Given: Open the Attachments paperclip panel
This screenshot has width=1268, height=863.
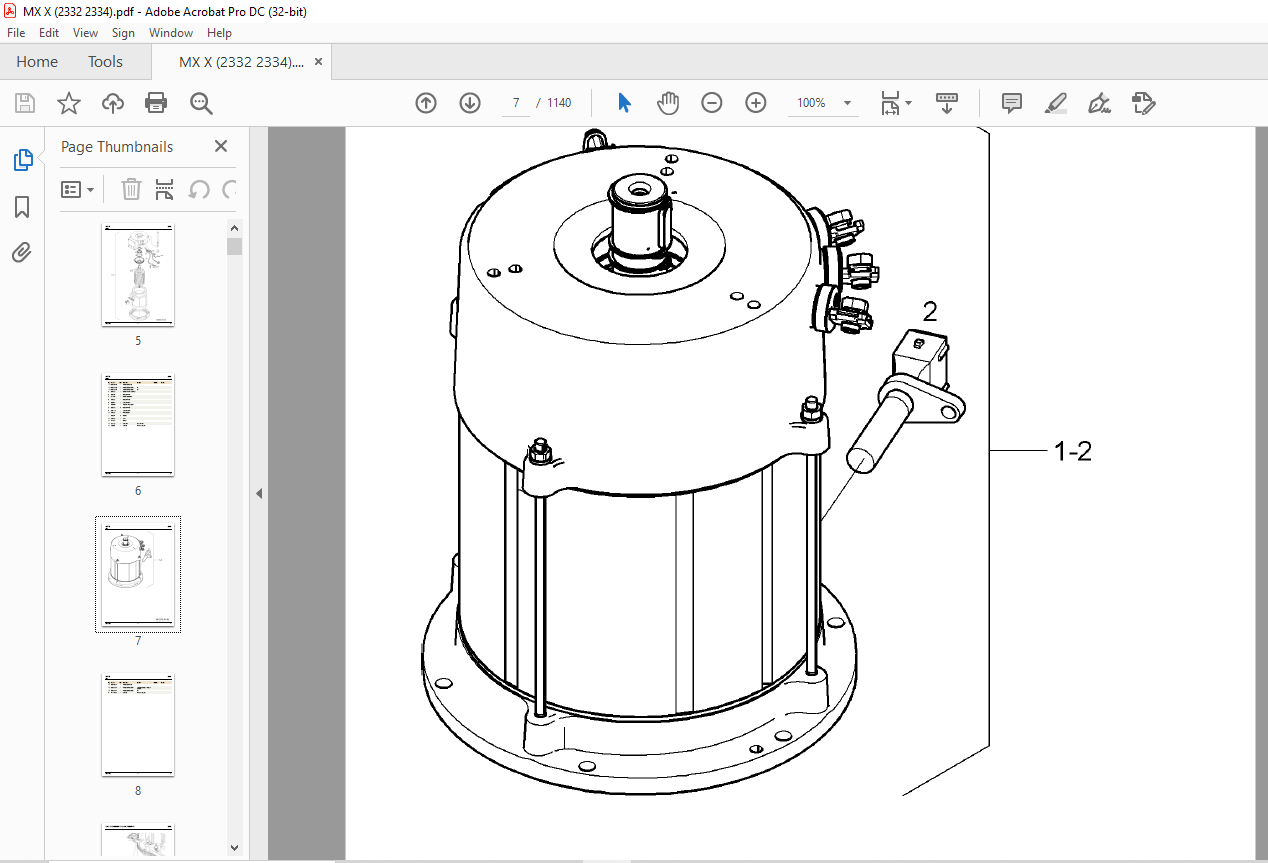Looking at the screenshot, I should coord(22,253).
